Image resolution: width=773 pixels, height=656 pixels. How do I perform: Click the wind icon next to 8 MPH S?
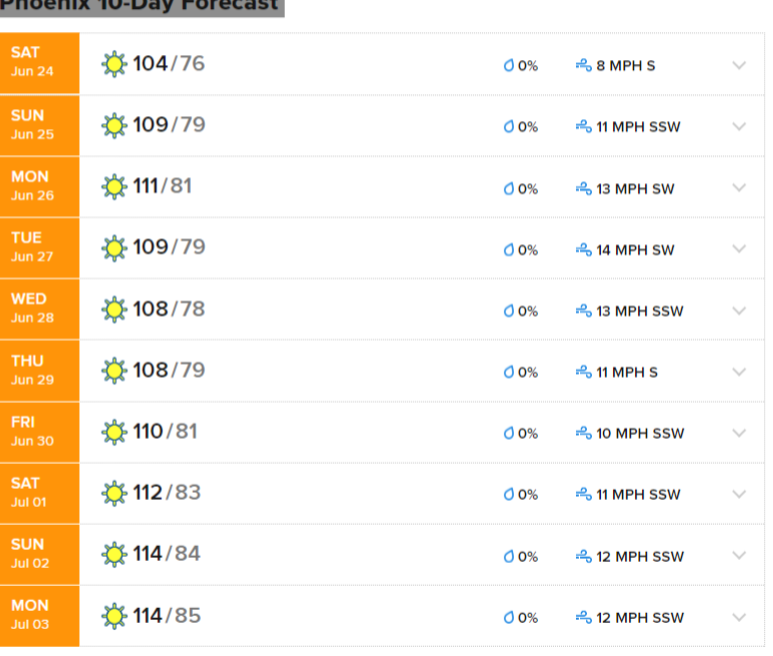pos(584,66)
